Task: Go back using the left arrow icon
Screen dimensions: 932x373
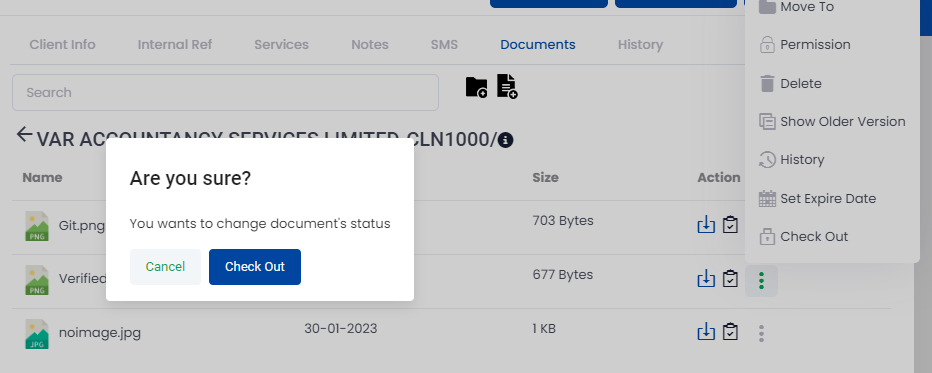Action: (x=24, y=134)
